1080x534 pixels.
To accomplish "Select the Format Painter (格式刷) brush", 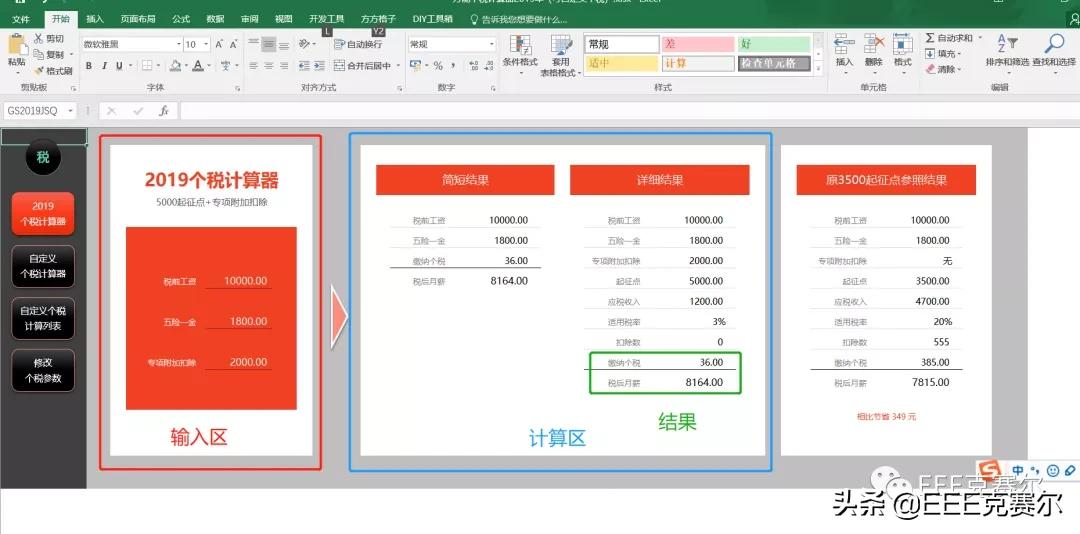I will click(39, 70).
